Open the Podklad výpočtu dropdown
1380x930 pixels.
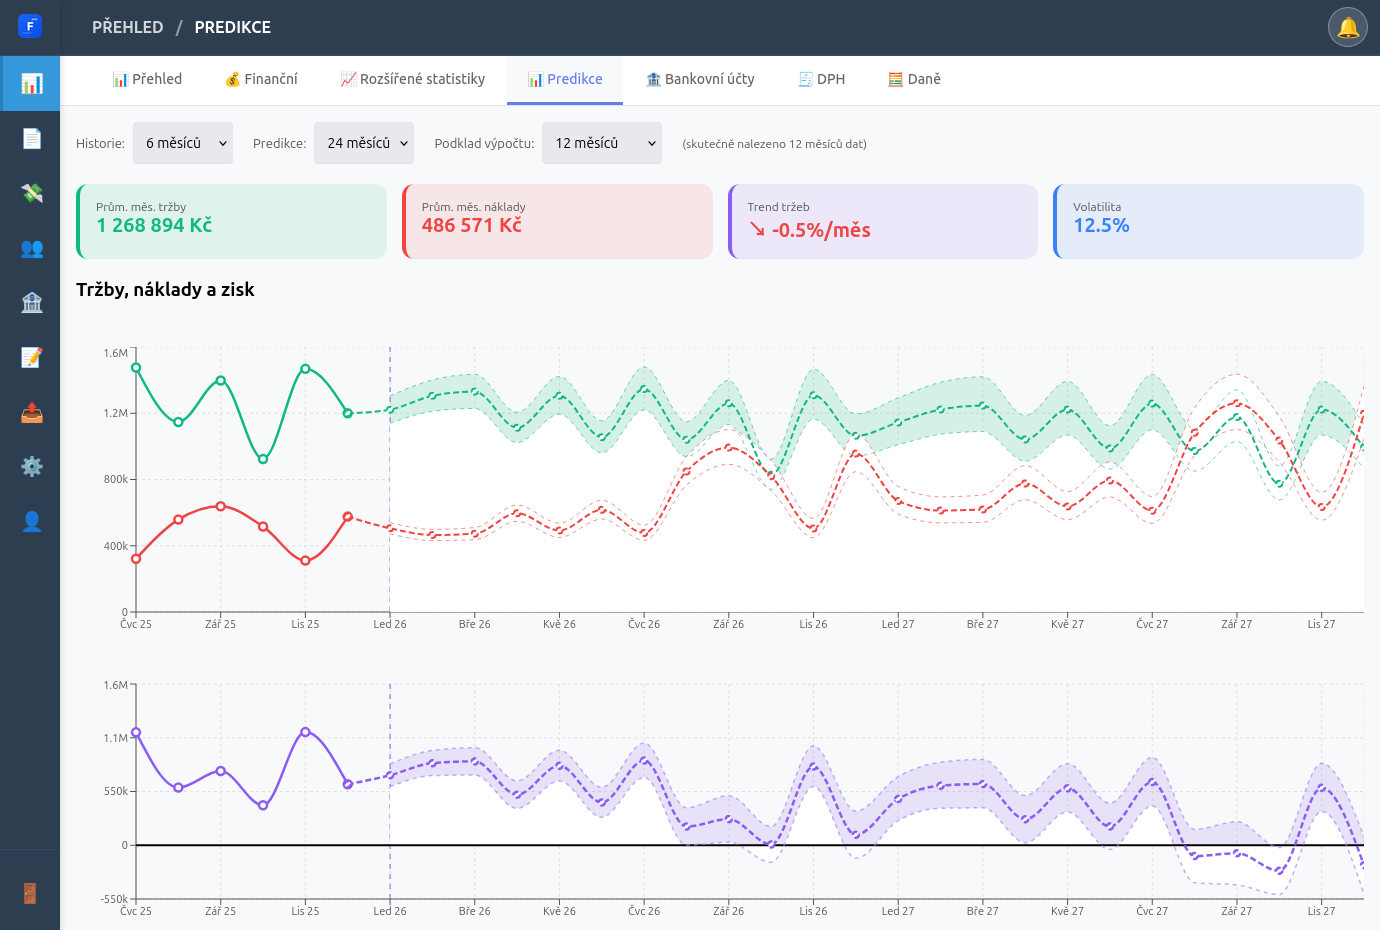pyautogui.click(x=602, y=143)
